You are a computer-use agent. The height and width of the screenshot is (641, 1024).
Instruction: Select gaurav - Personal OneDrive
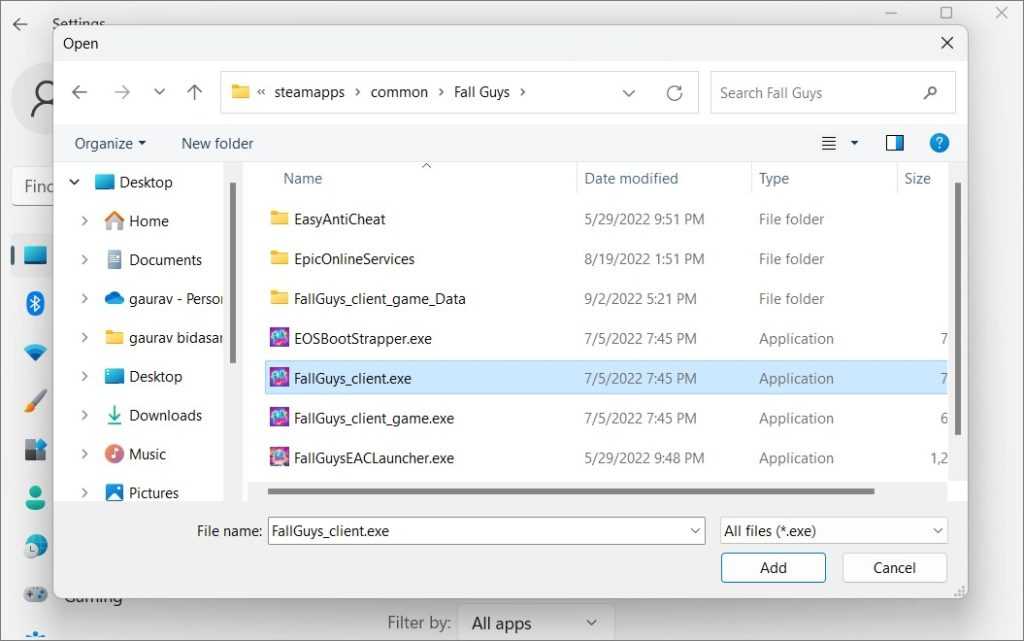tap(163, 298)
